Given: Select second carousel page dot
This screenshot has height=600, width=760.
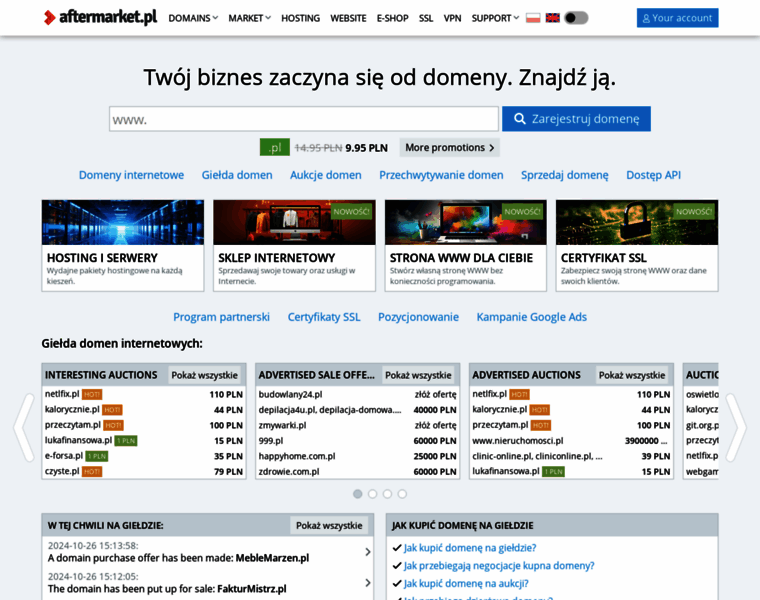Looking at the screenshot, I should [x=372, y=494].
